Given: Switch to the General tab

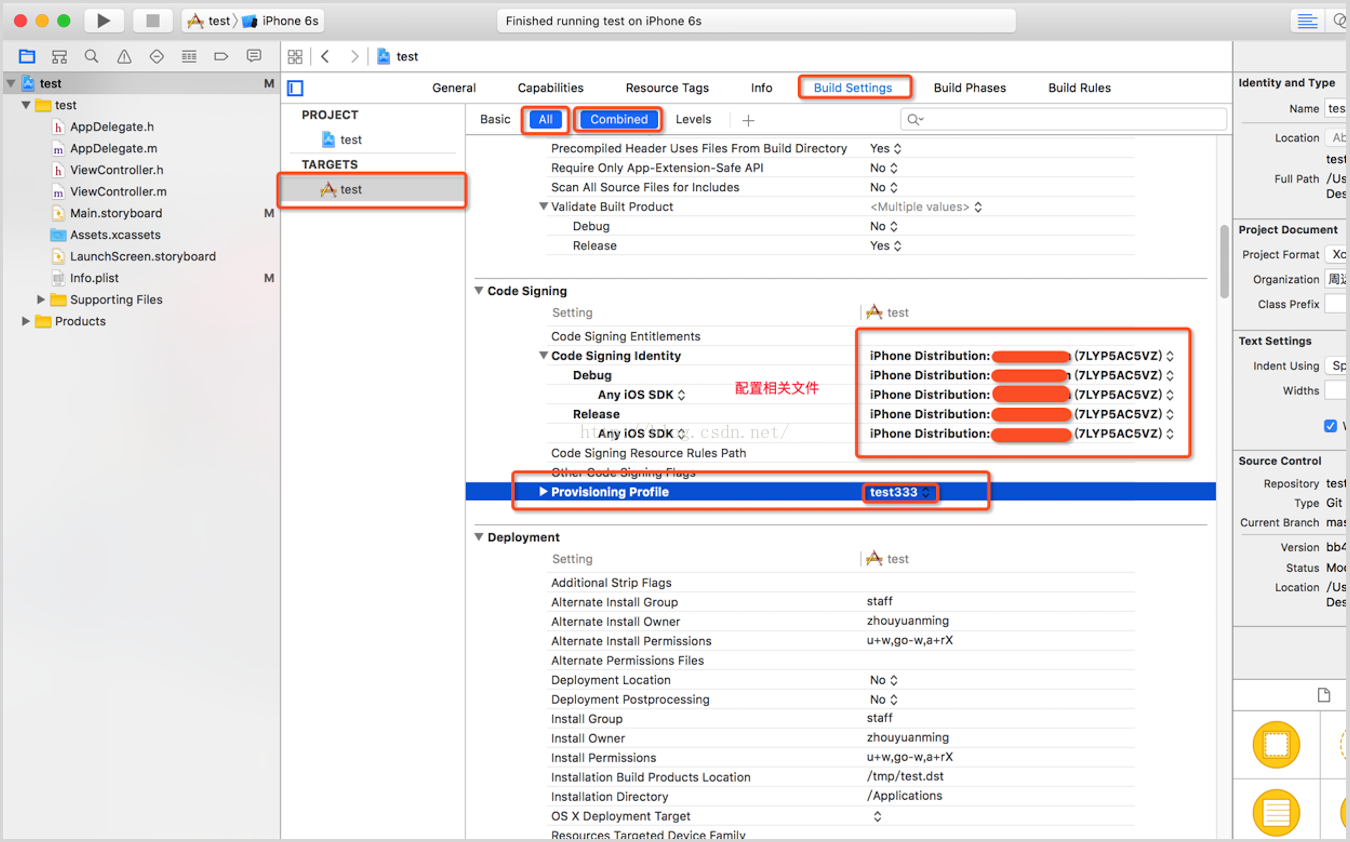Looking at the screenshot, I should (454, 88).
